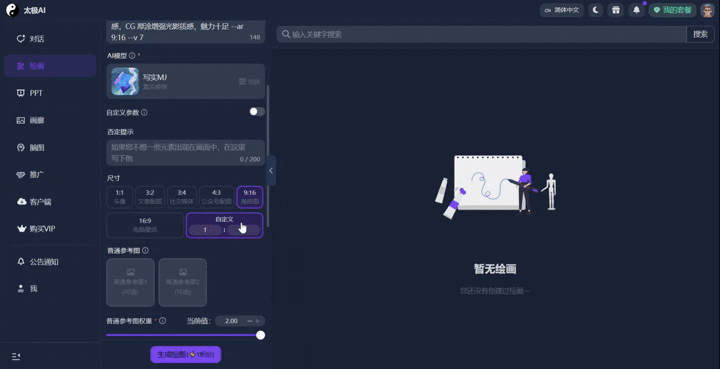Screen dimensions: 720x369
Task: Click the 否定提示 text field
Action: (186, 152)
